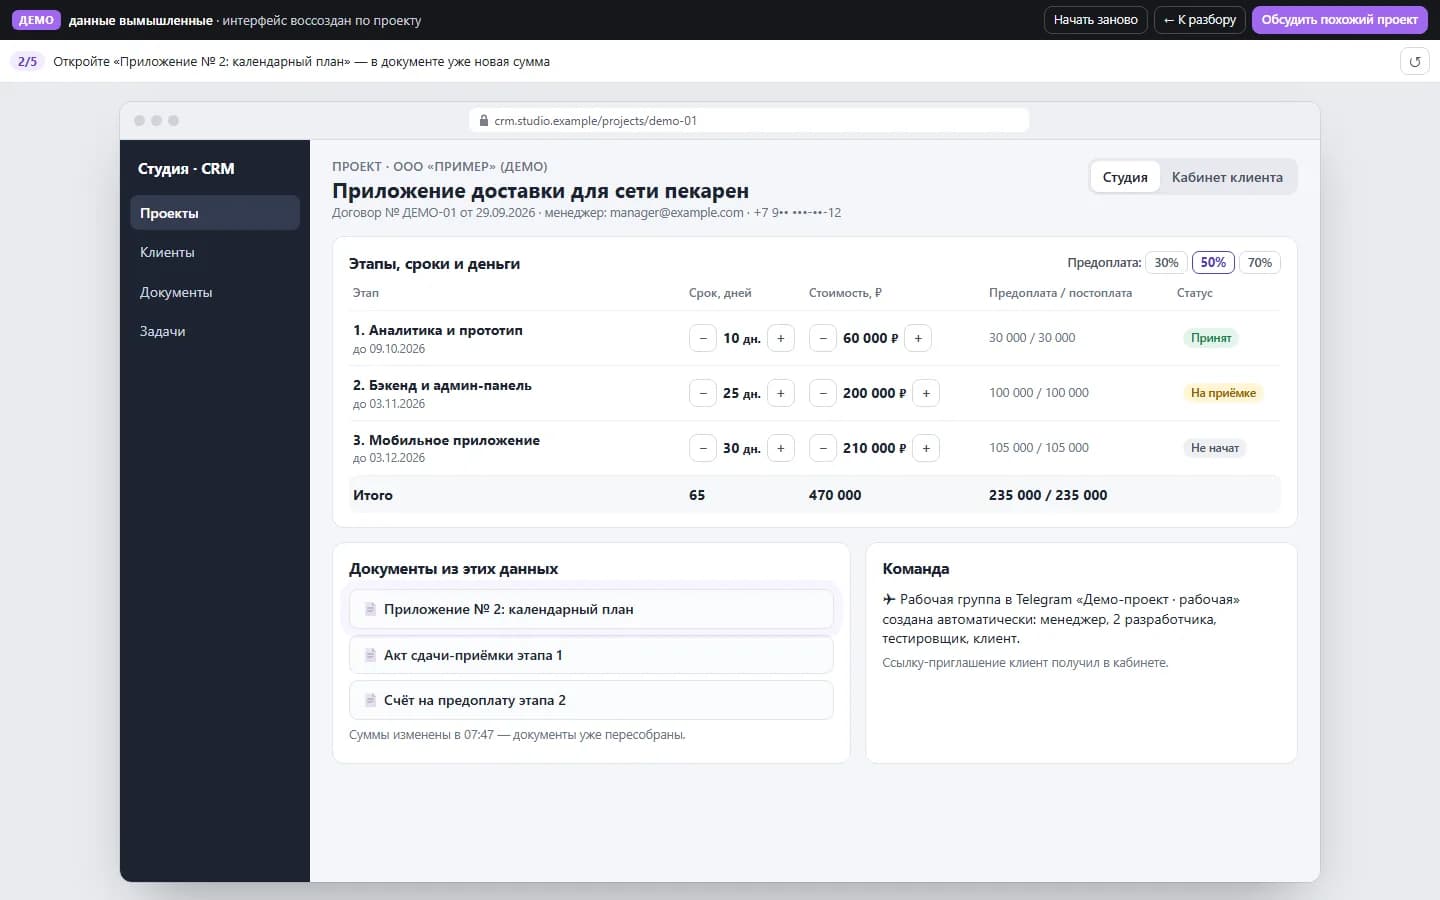This screenshot has width=1440, height=900.
Task: Click the ДЕМО badge in top bar
Action: click(x=36, y=20)
